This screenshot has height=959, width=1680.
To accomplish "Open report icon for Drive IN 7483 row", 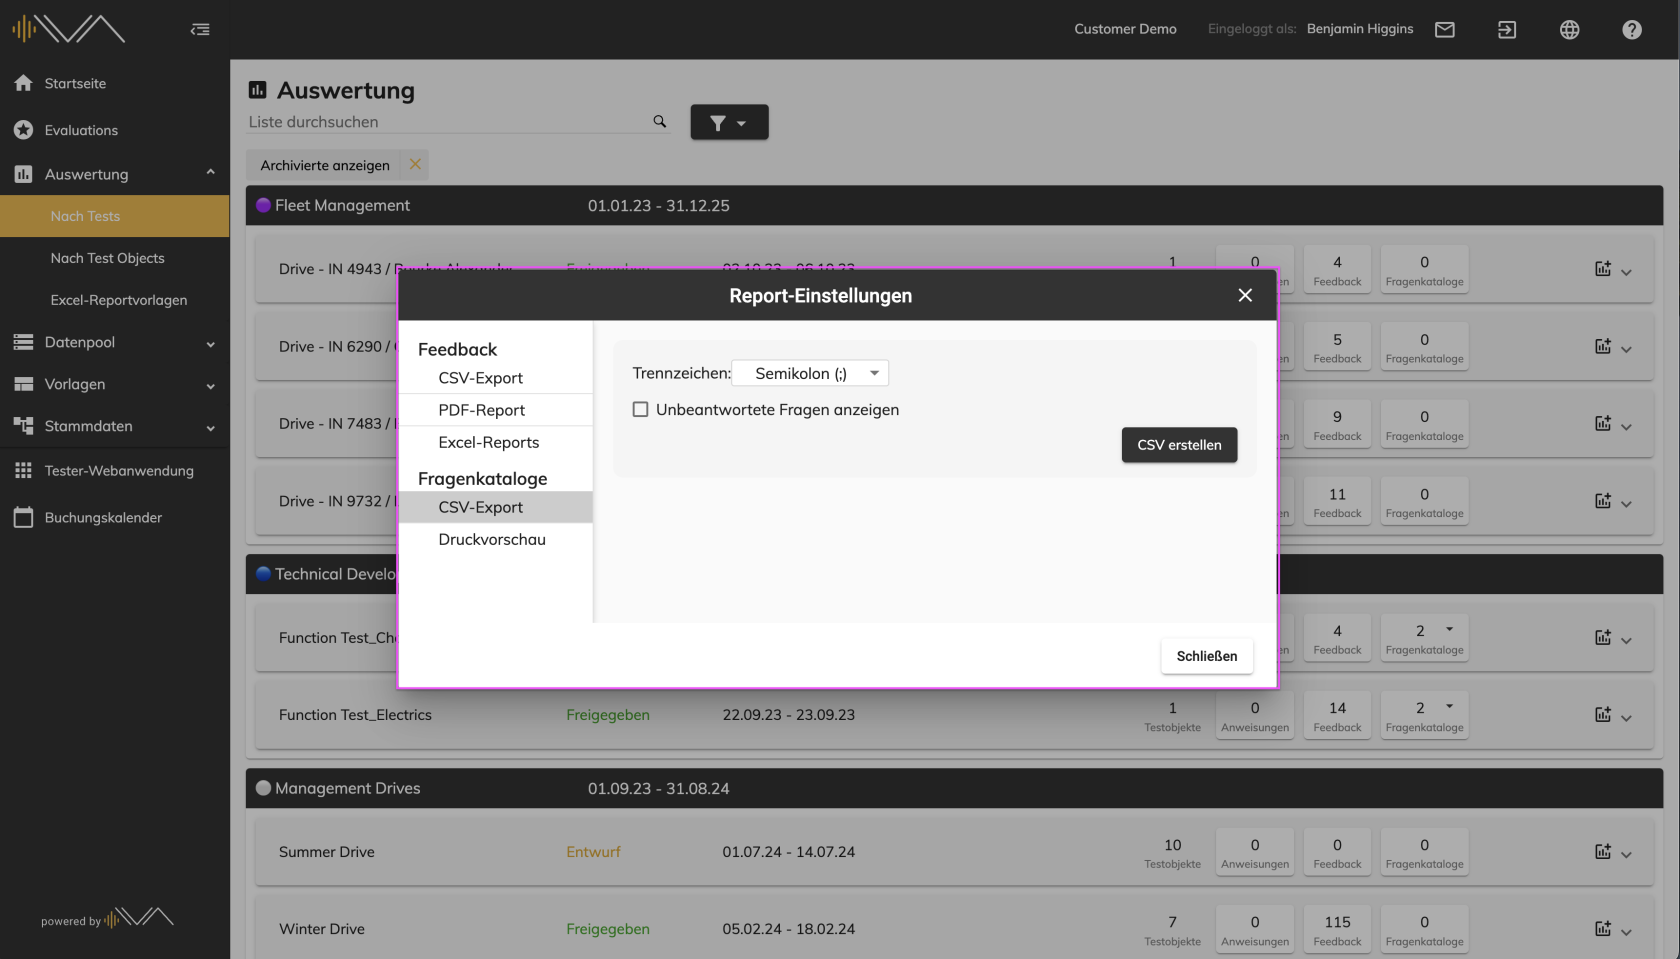I will pos(1603,423).
